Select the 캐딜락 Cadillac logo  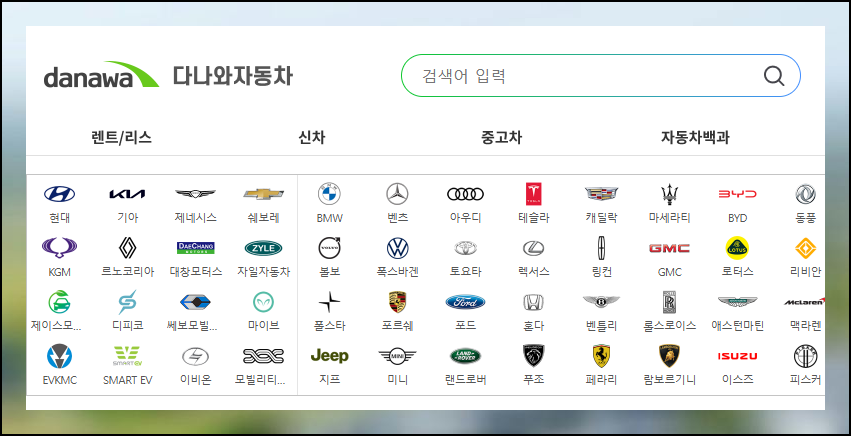coord(601,194)
